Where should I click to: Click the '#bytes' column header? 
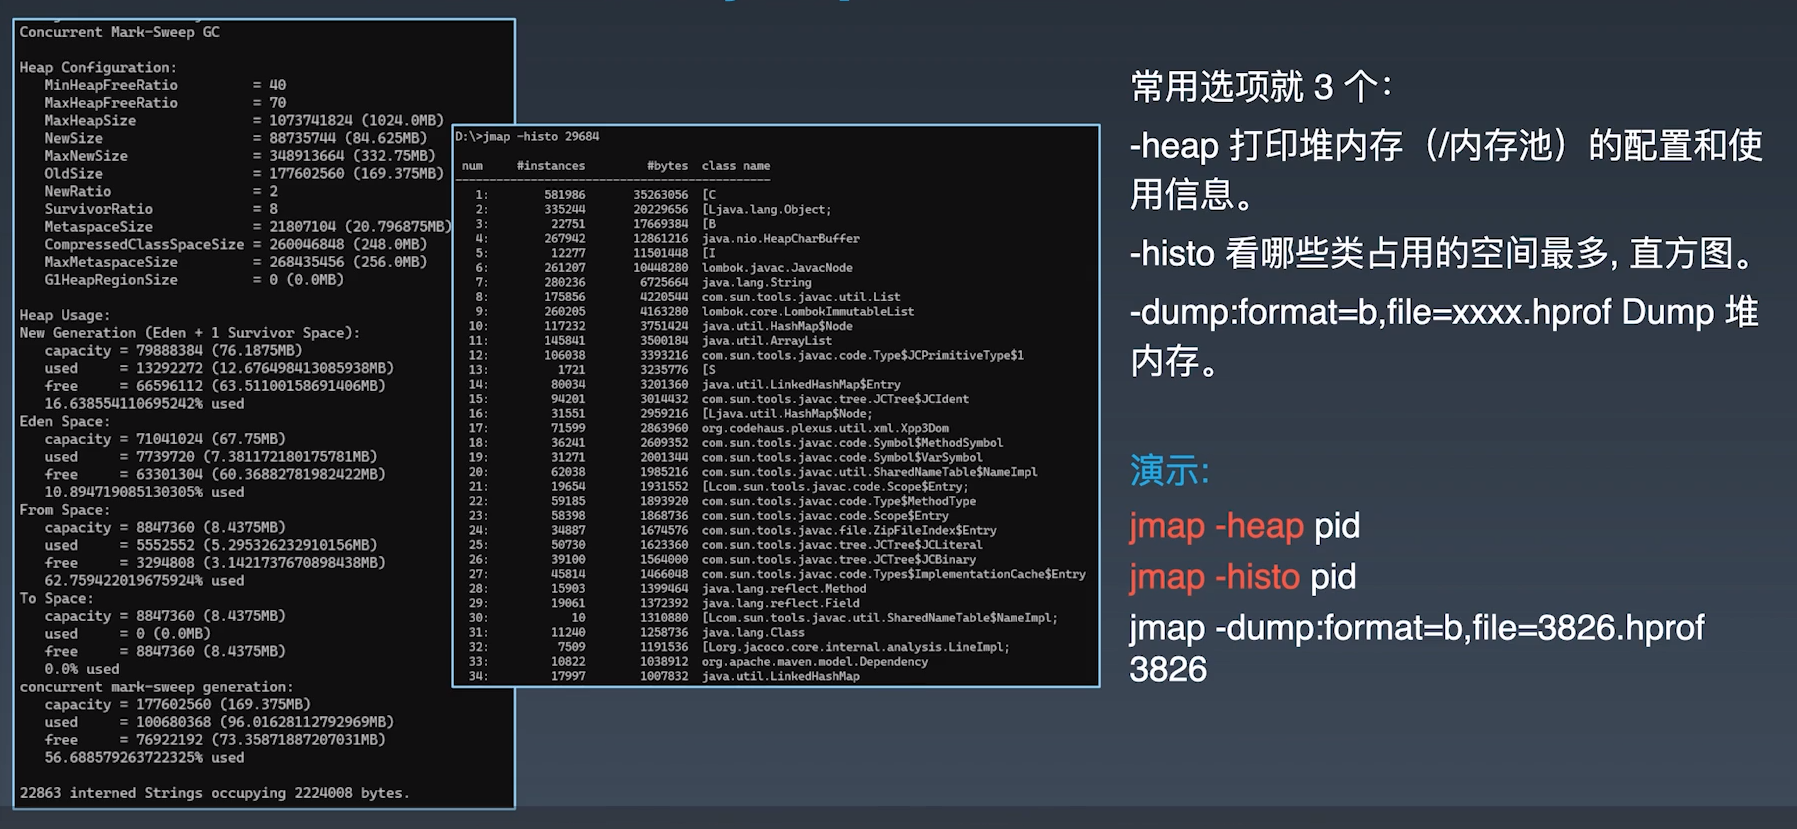[667, 166]
